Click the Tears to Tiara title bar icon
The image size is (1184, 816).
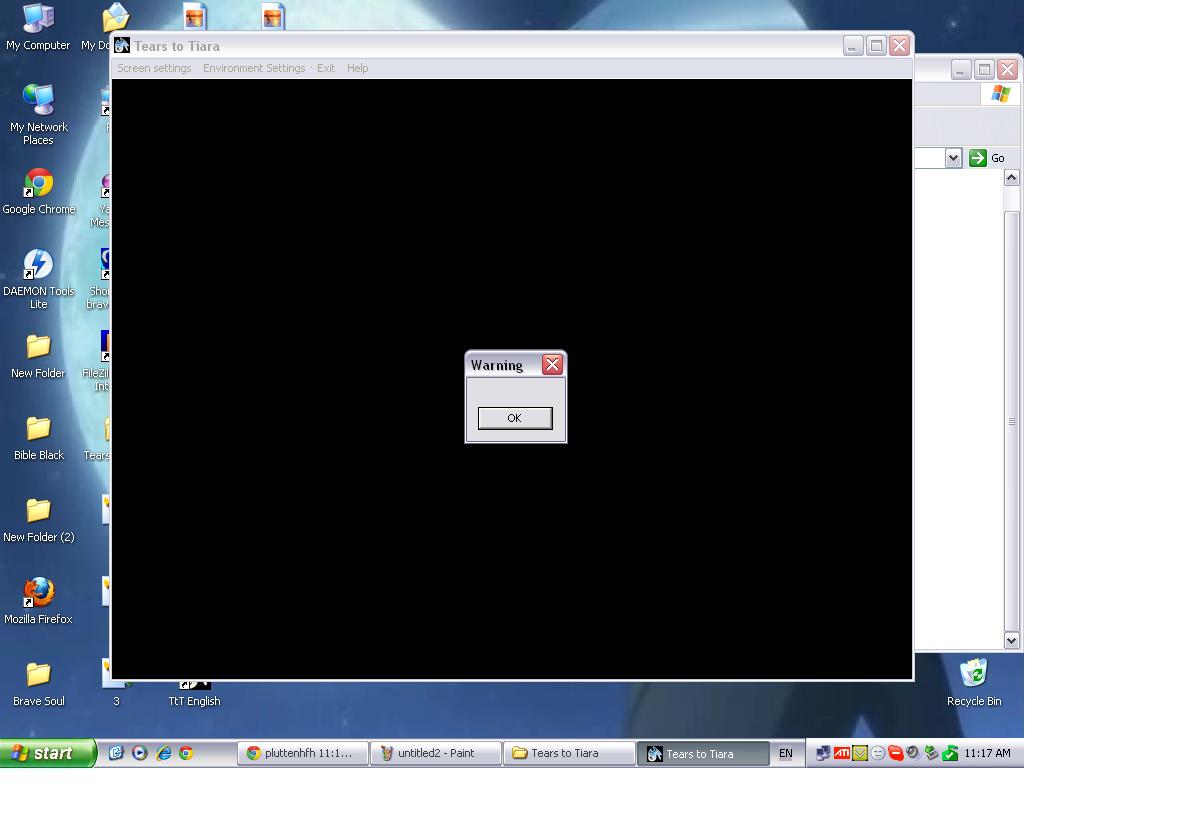click(122, 46)
